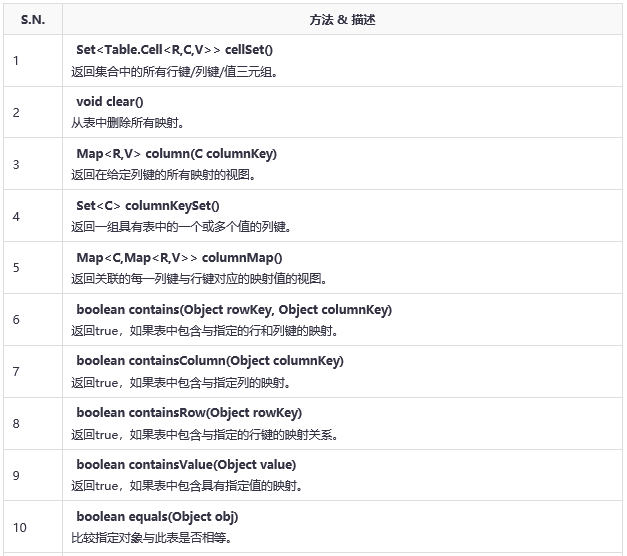The height and width of the screenshot is (556, 627).
Task: Click row number 5 in S.N. column
Action: 16,268
